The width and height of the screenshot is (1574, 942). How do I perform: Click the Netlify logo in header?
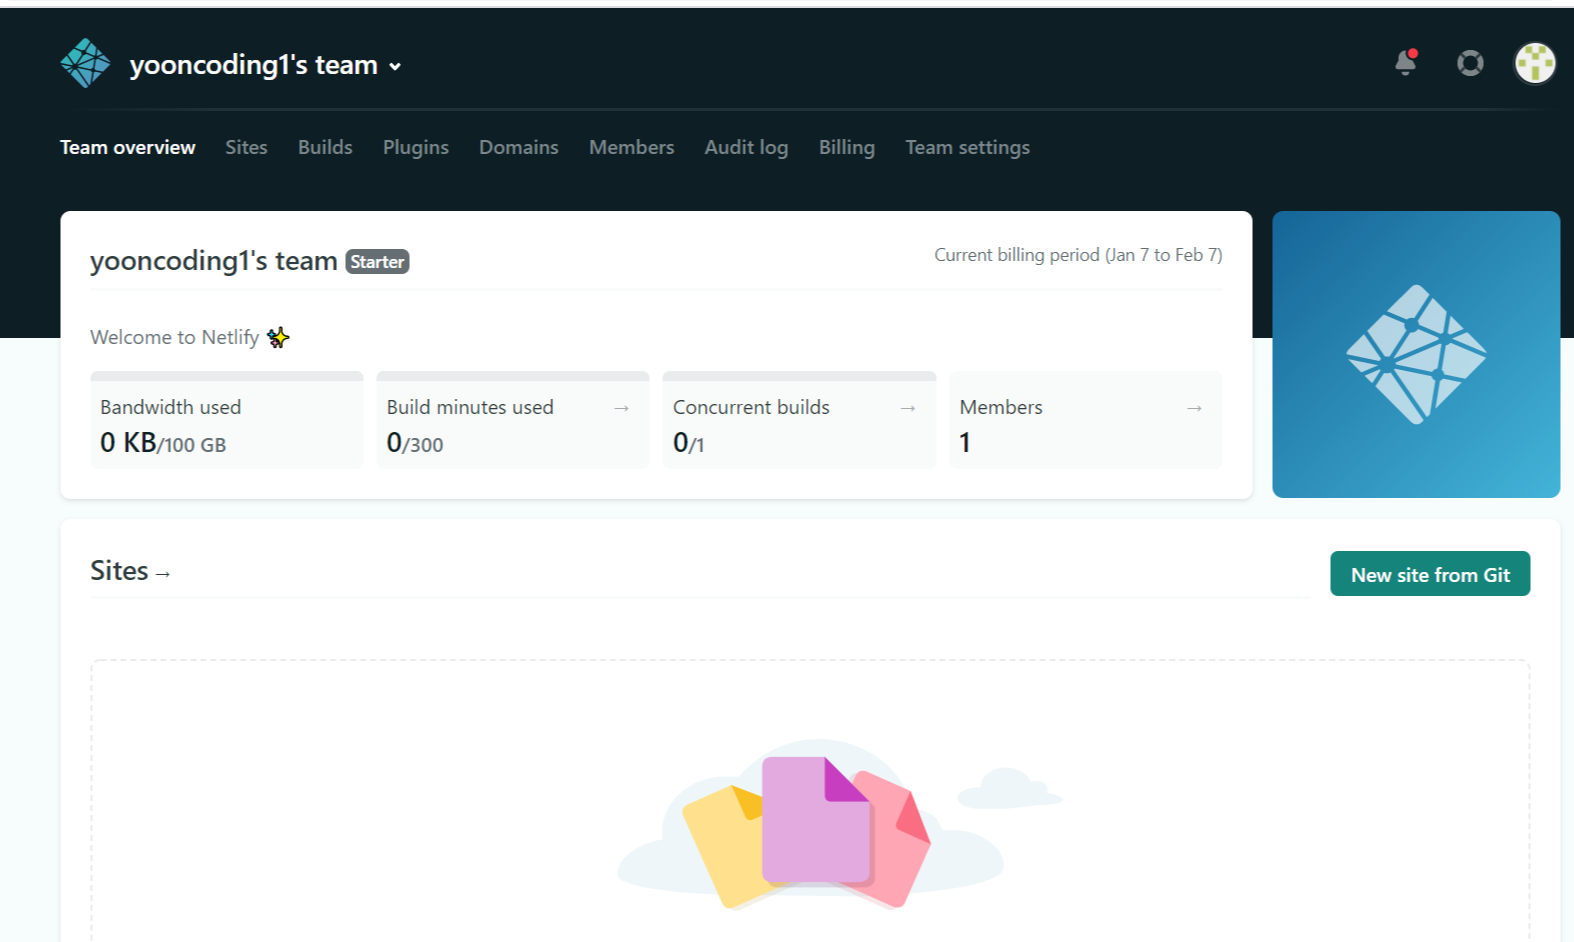(85, 63)
